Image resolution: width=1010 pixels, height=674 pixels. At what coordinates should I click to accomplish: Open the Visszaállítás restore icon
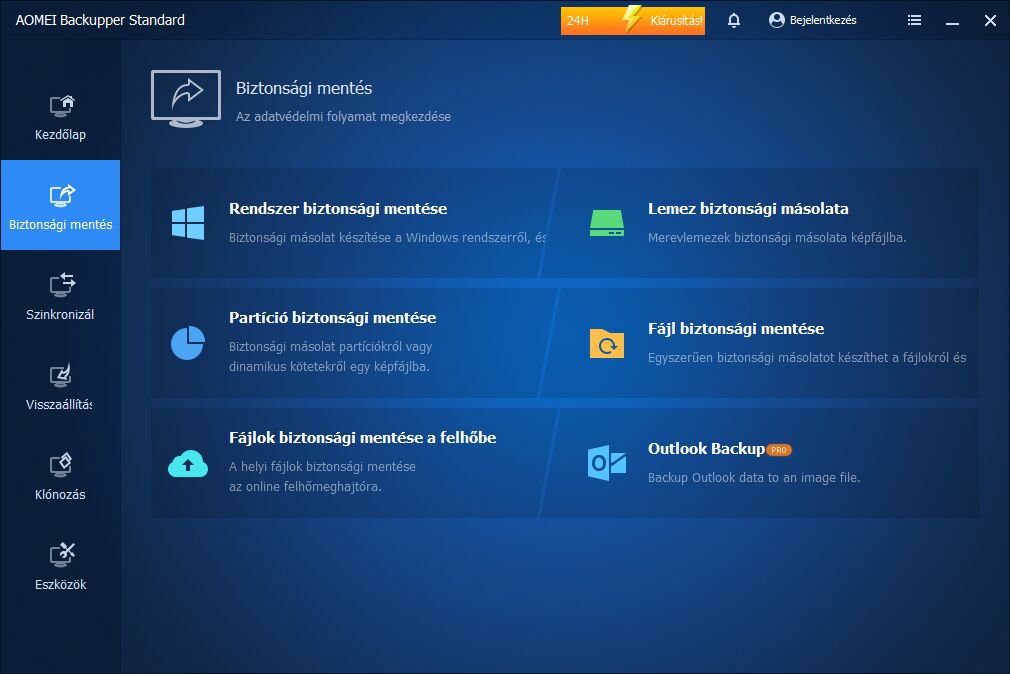(x=61, y=376)
